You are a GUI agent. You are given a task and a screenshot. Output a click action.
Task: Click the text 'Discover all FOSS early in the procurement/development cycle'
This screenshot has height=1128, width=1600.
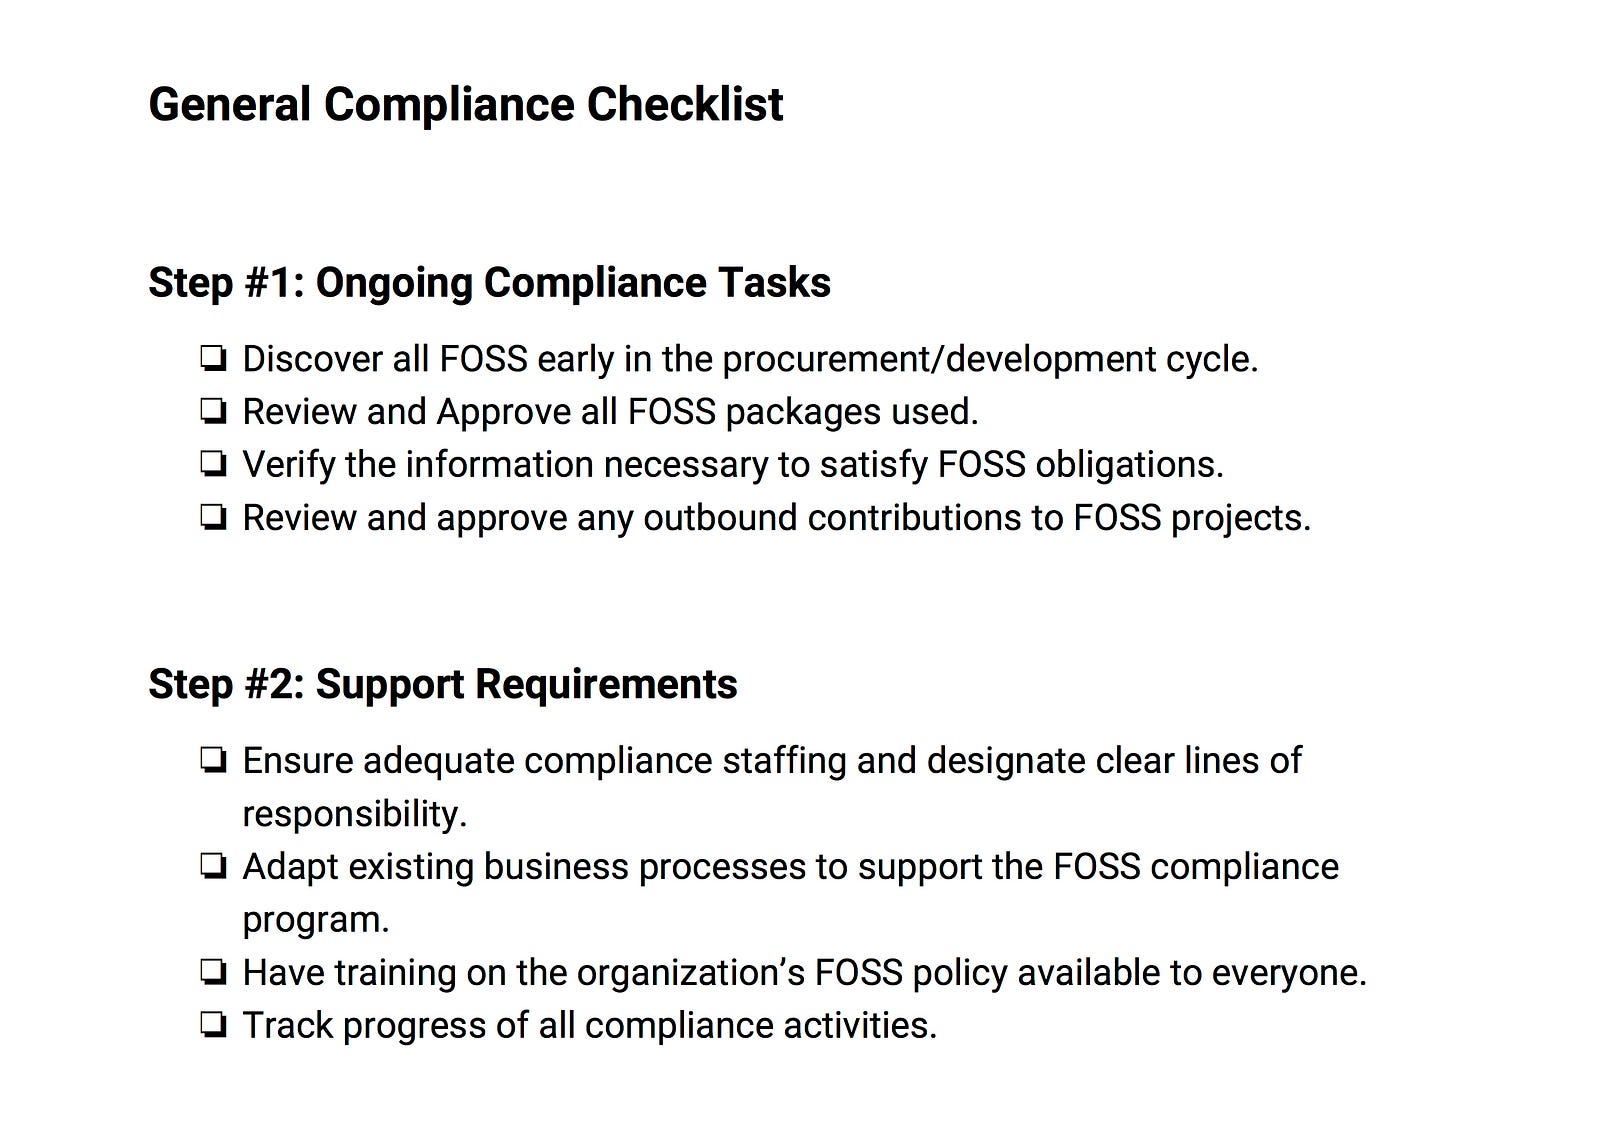coord(750,359)
